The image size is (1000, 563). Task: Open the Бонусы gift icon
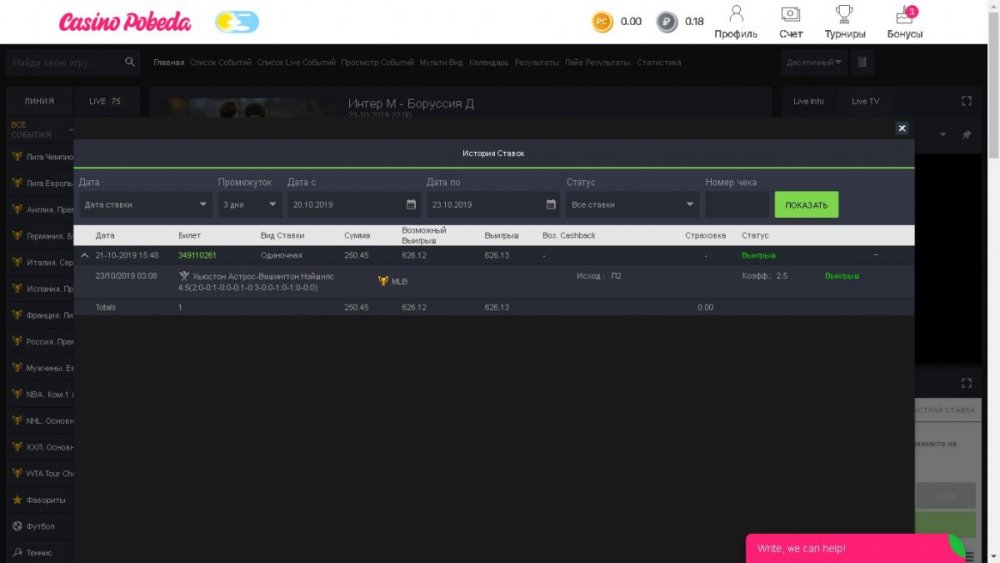[904, 16]
